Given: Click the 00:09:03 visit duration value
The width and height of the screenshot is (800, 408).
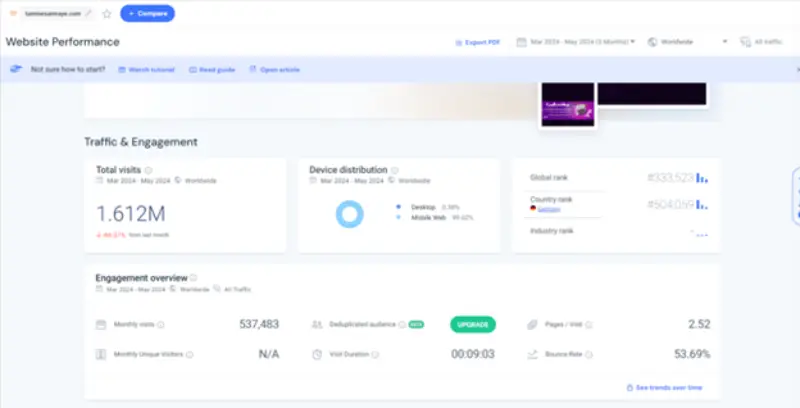Looking at the screenshot, I should (x=473, y=354).
